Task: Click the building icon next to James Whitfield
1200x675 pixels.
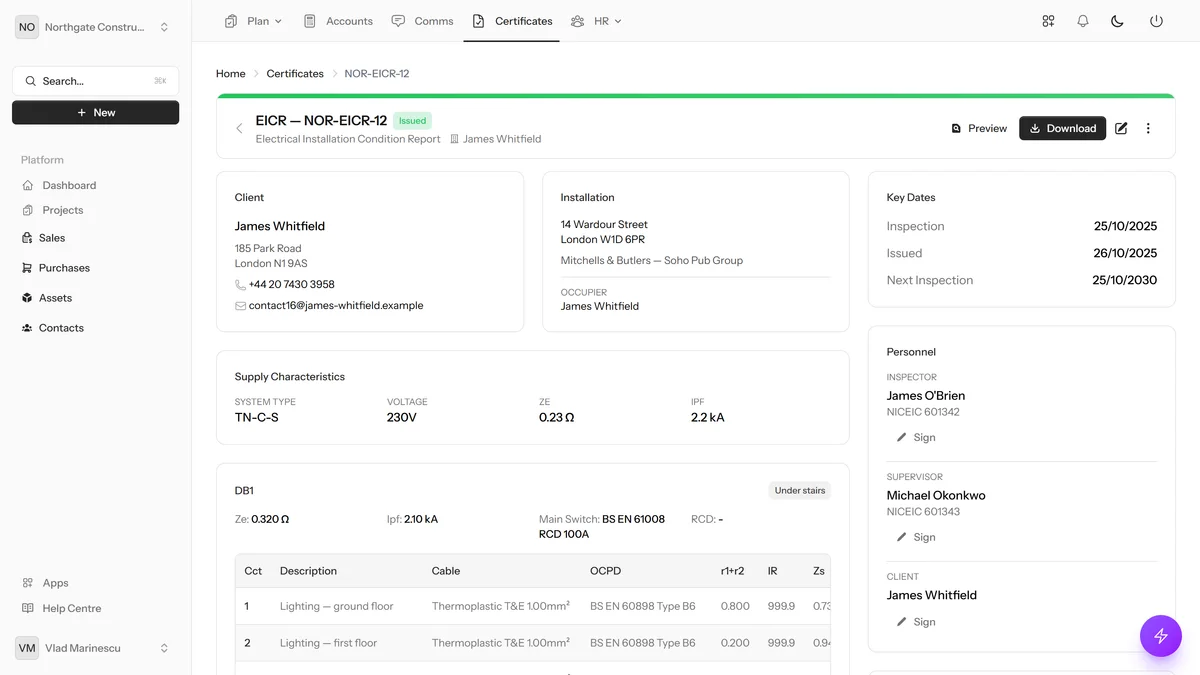Action: coord(454,139)
